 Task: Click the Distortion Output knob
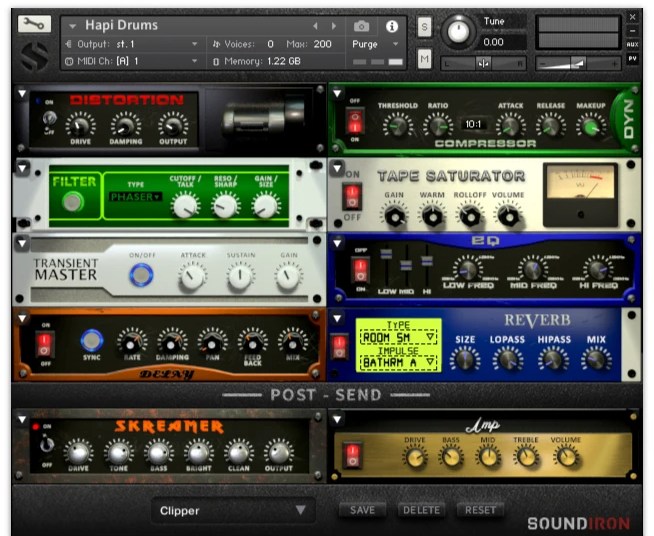pos(173,125)
